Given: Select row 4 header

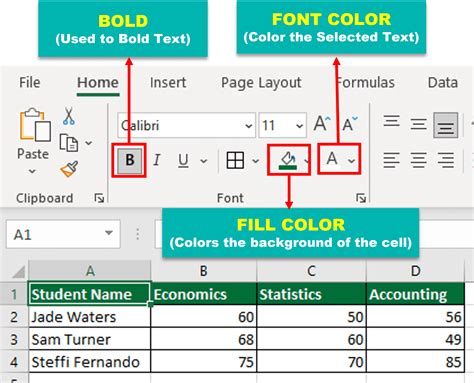Looking at the screenshot, I should click(x=14, y=362).
